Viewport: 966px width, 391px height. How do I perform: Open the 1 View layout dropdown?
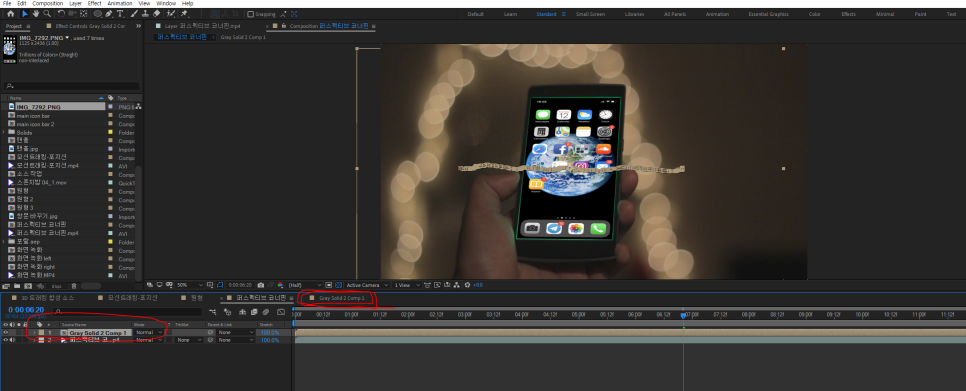tap(407, 285)
